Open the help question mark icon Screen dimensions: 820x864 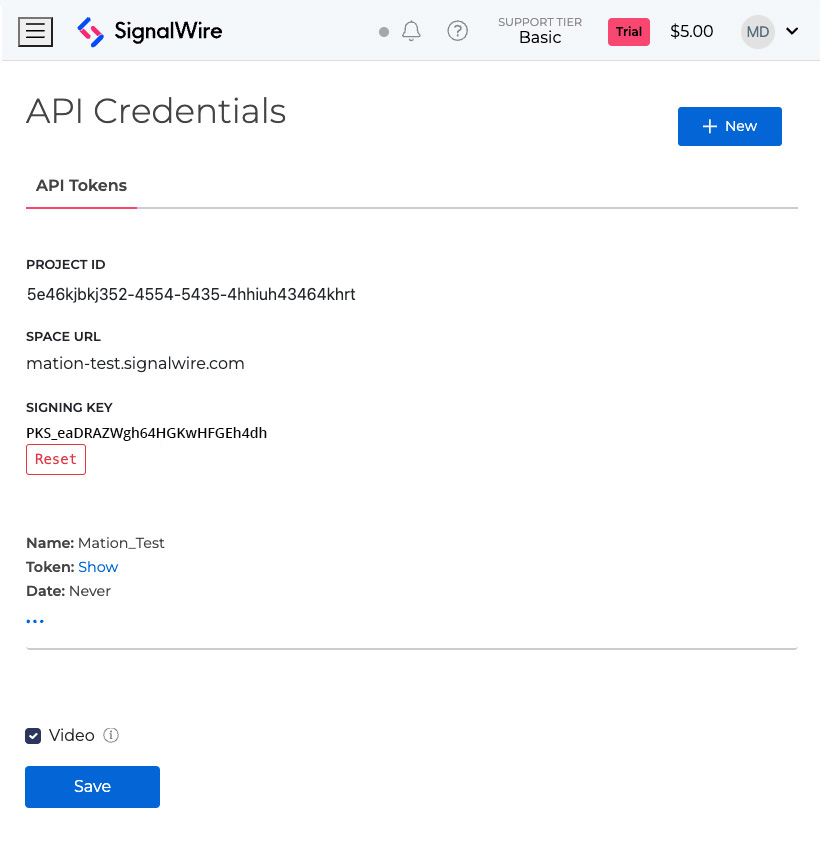coord(457,31)
